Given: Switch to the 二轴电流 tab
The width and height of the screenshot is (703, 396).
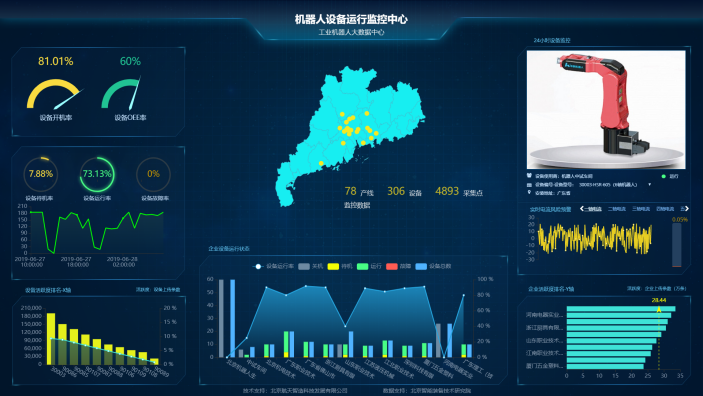Looking at the screenshot, I should (x=616, y=209).
